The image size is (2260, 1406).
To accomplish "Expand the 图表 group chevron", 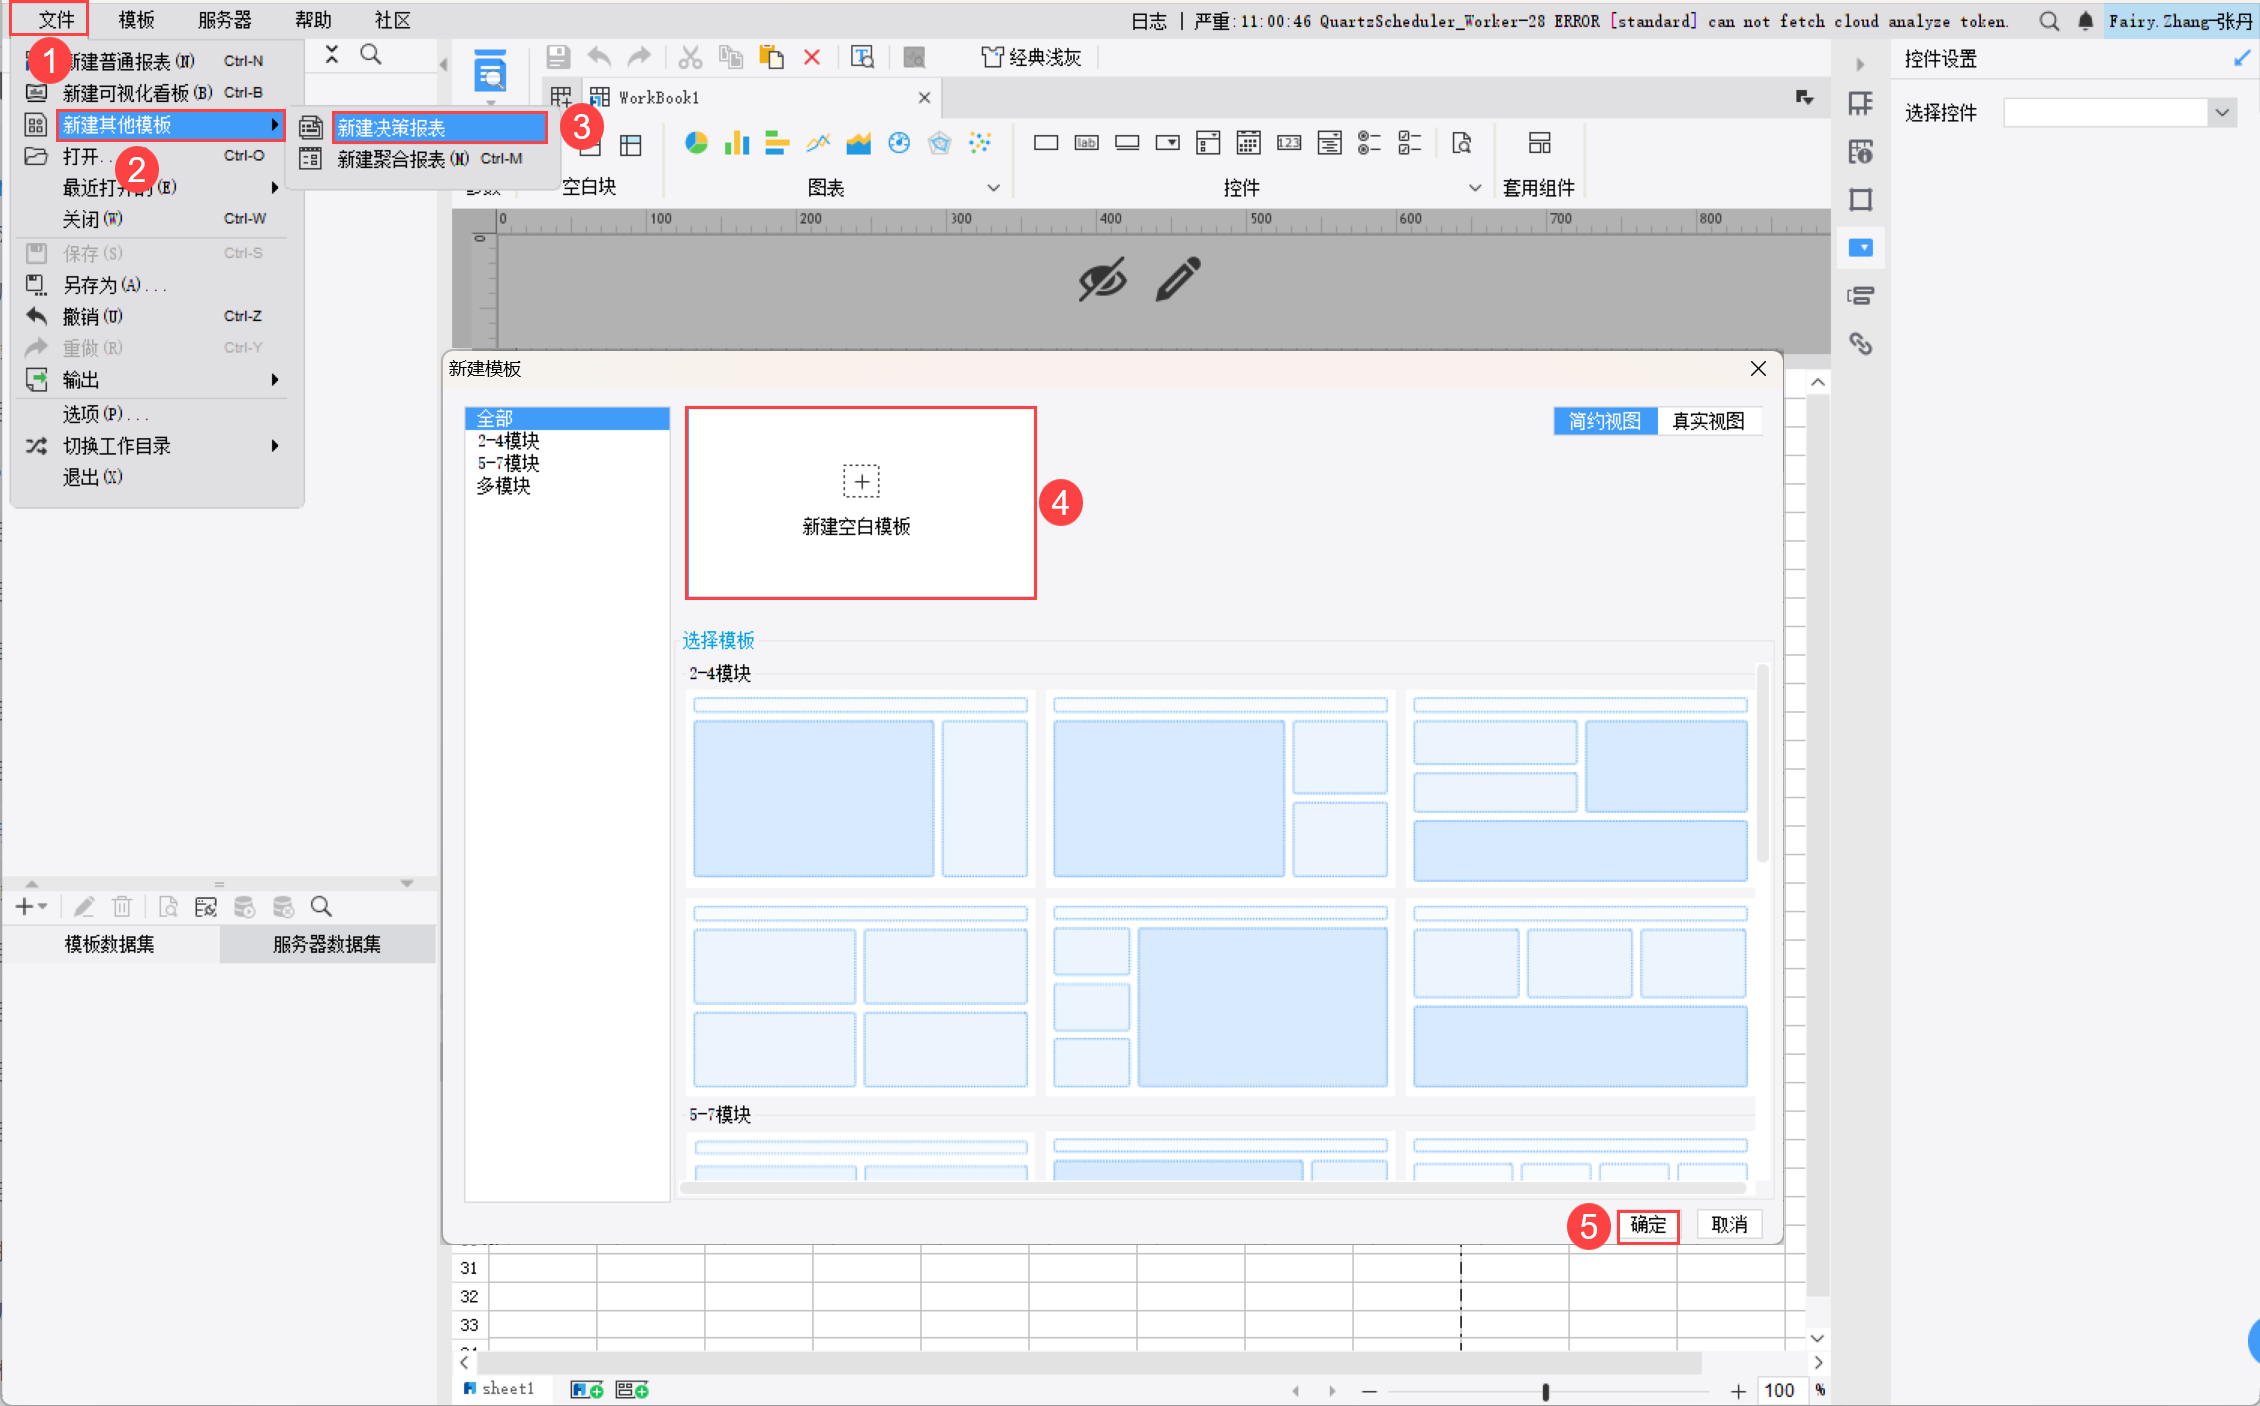I will 993,188.
